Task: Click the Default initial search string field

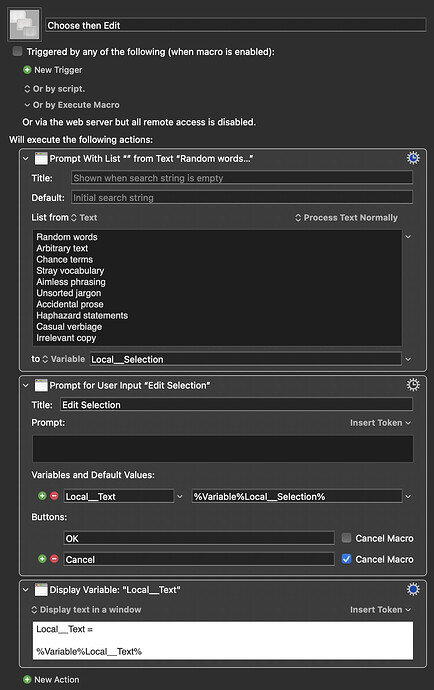Action: click(242, 197)
